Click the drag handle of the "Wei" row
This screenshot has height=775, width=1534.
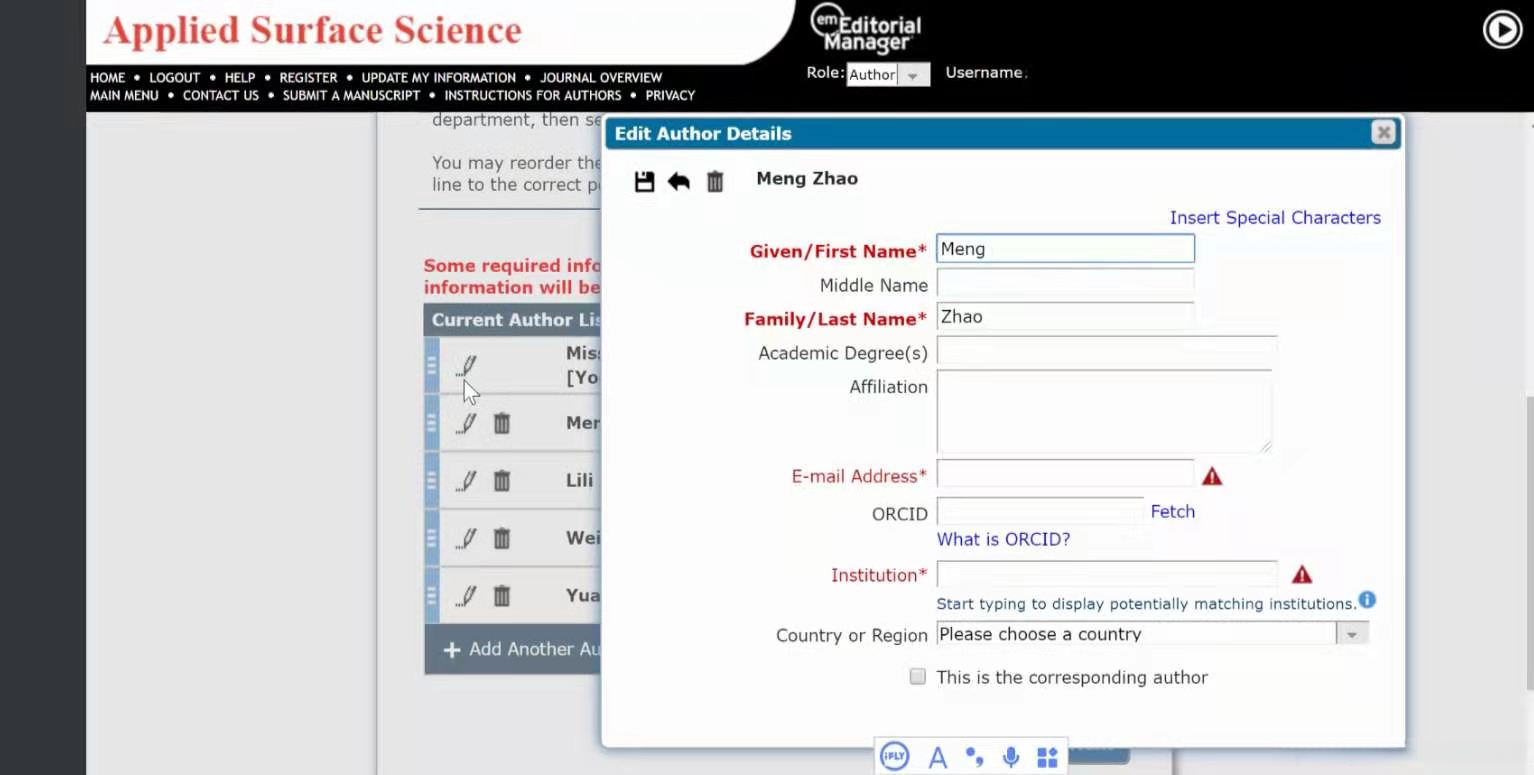pyautogui.click(x=432, y=539)
